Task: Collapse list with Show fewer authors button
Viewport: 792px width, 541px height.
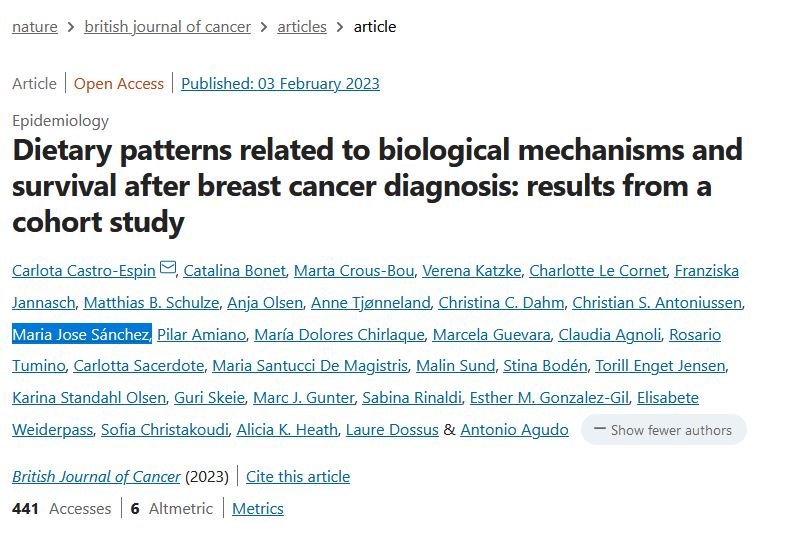Action: tap(663, 430)
